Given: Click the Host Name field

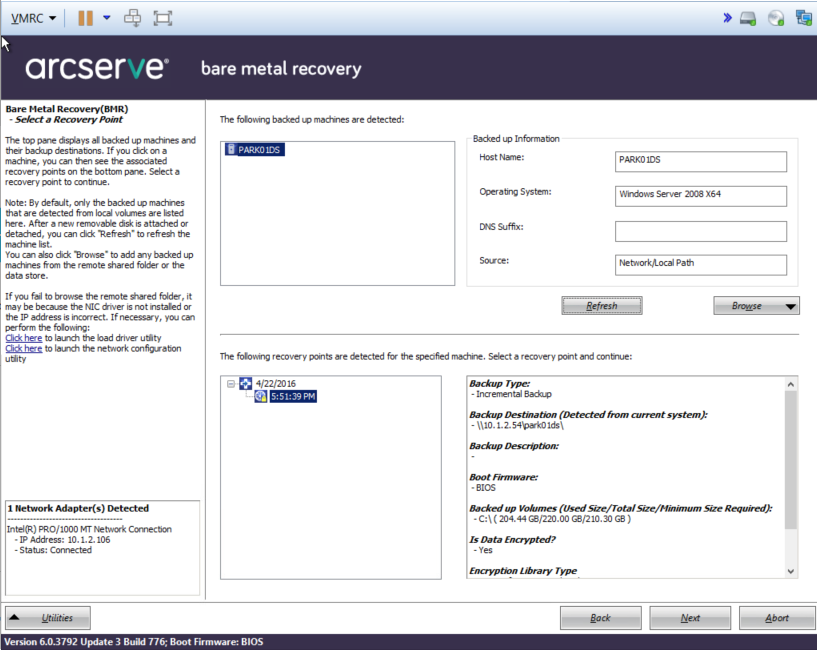Looking at the screenshot, I should (700, 161).
